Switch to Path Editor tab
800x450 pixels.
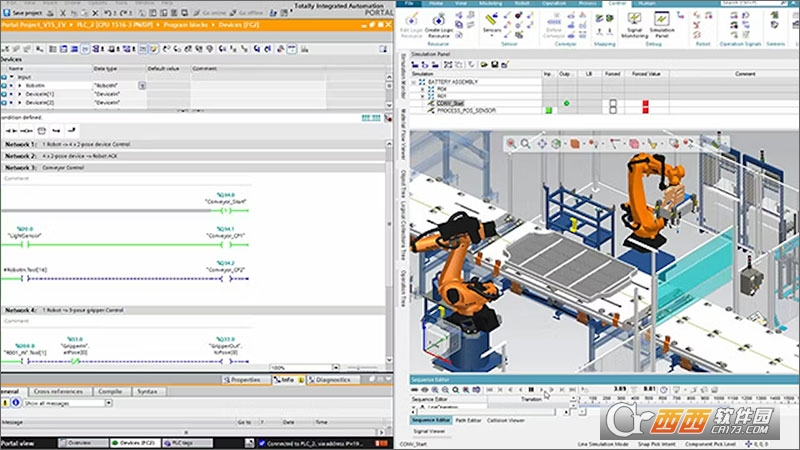[x=468, y=420]
